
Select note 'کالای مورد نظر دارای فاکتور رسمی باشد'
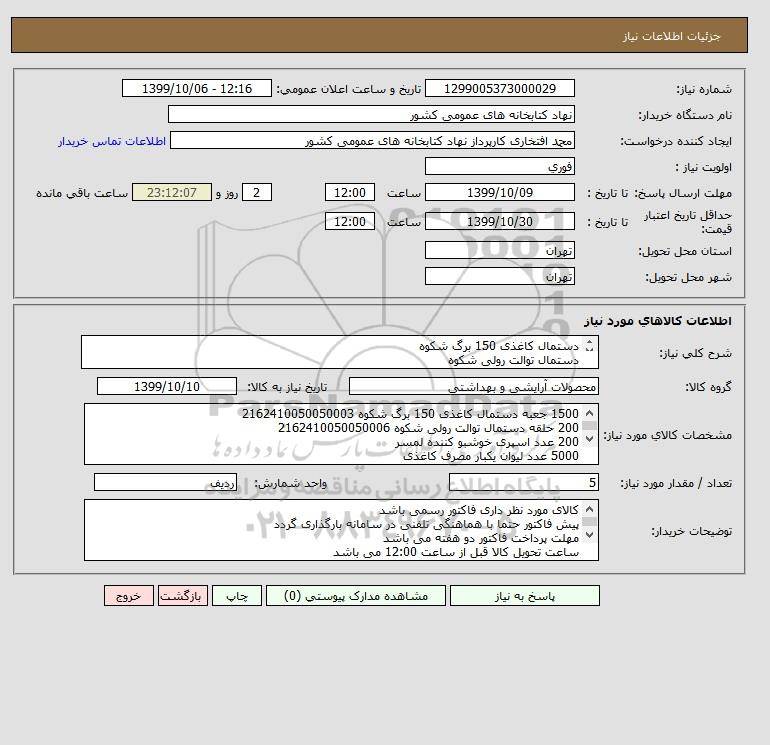pos(479,510)
